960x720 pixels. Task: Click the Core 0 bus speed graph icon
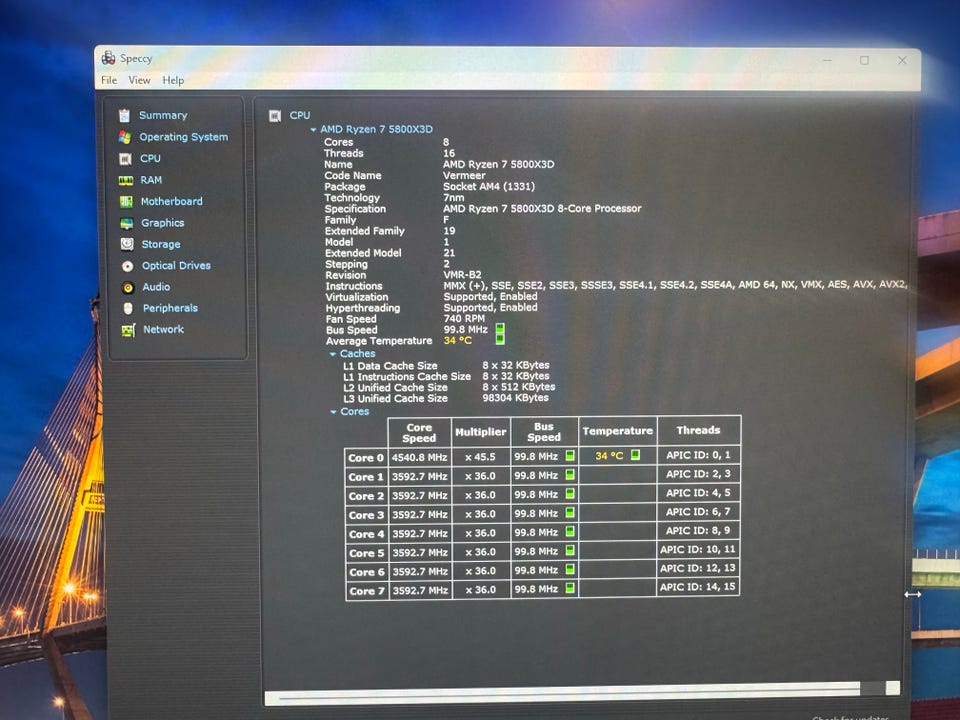pos(570,456)
